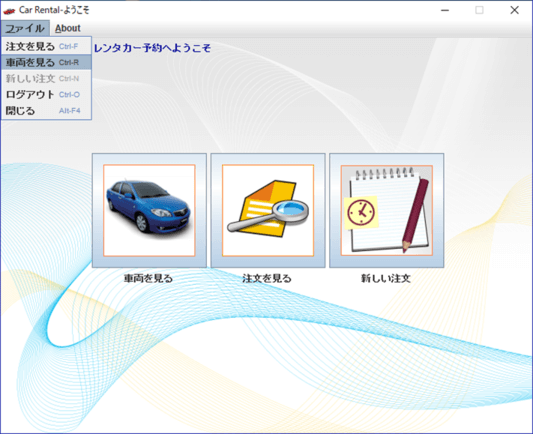The height and width of the screenshot is (434, 533).
Task: Minimize the Car Rental window
Action: point(445,10)
